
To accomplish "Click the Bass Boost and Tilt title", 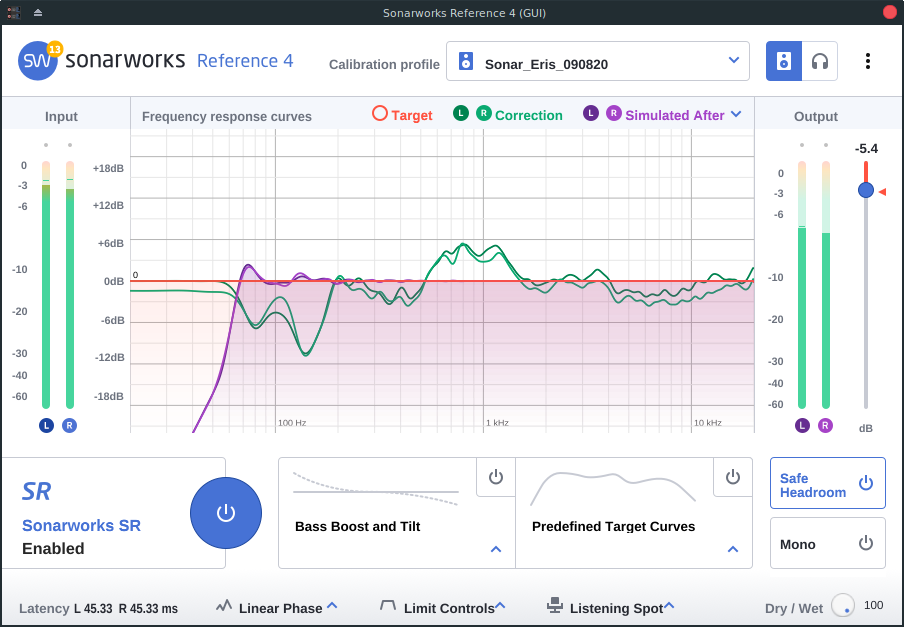I will 357,527.
